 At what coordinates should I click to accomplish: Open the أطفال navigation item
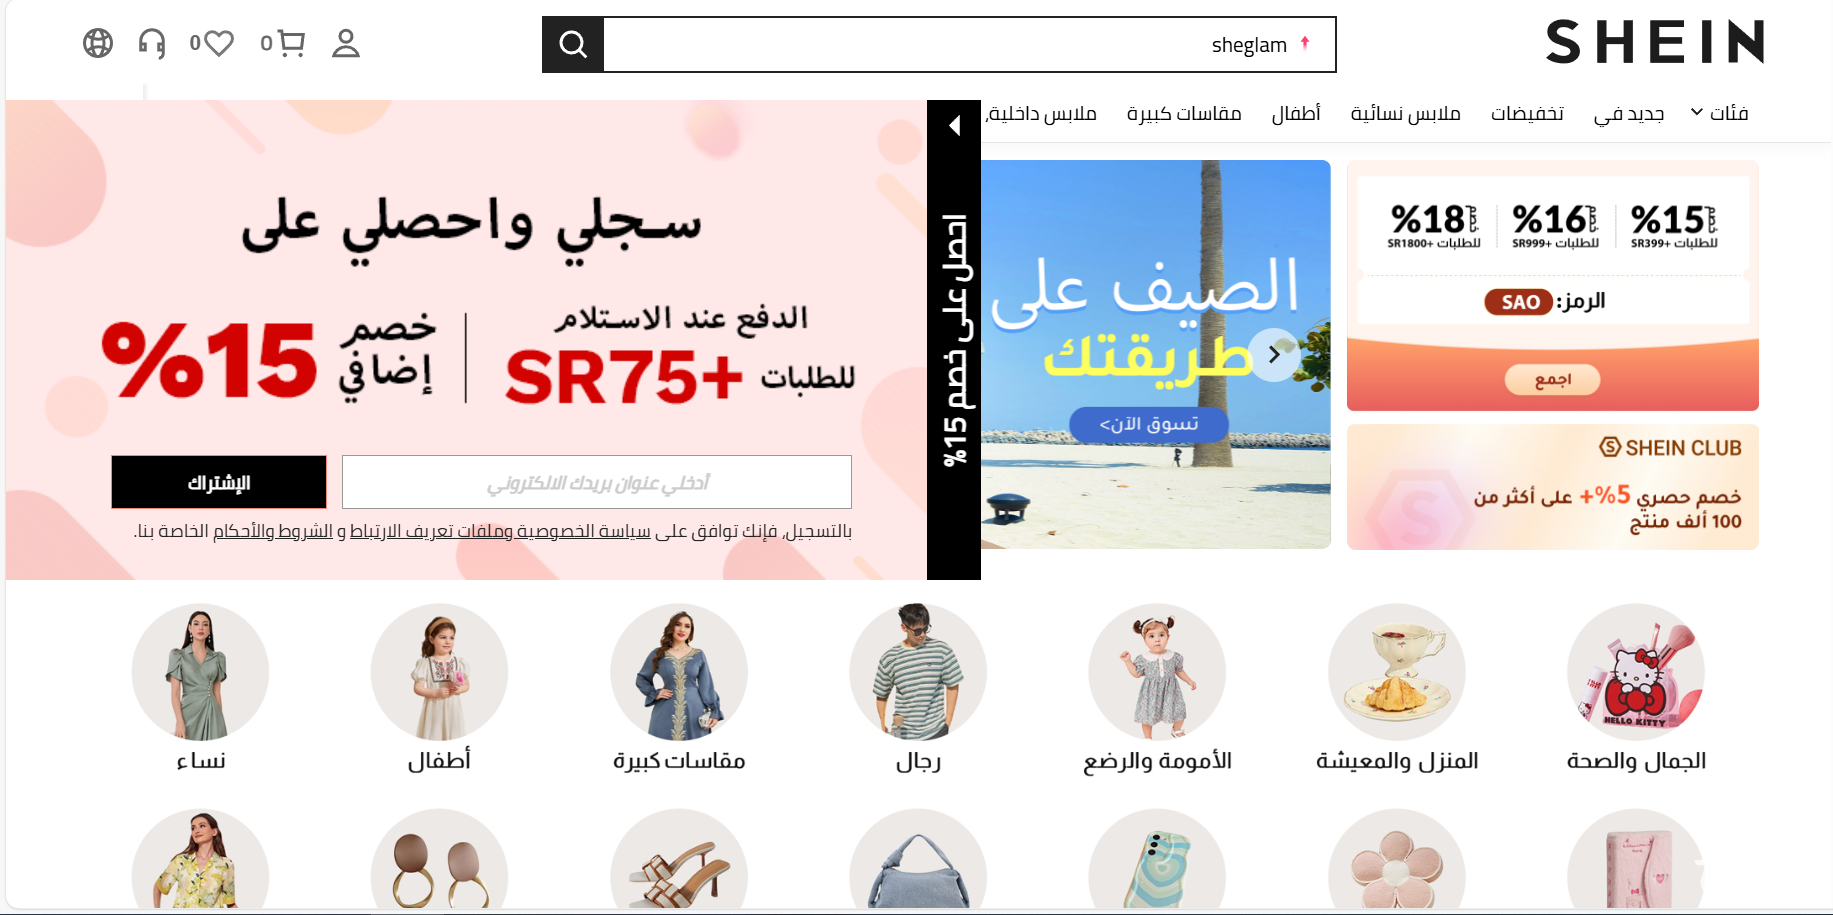[x=1296, y=113]
